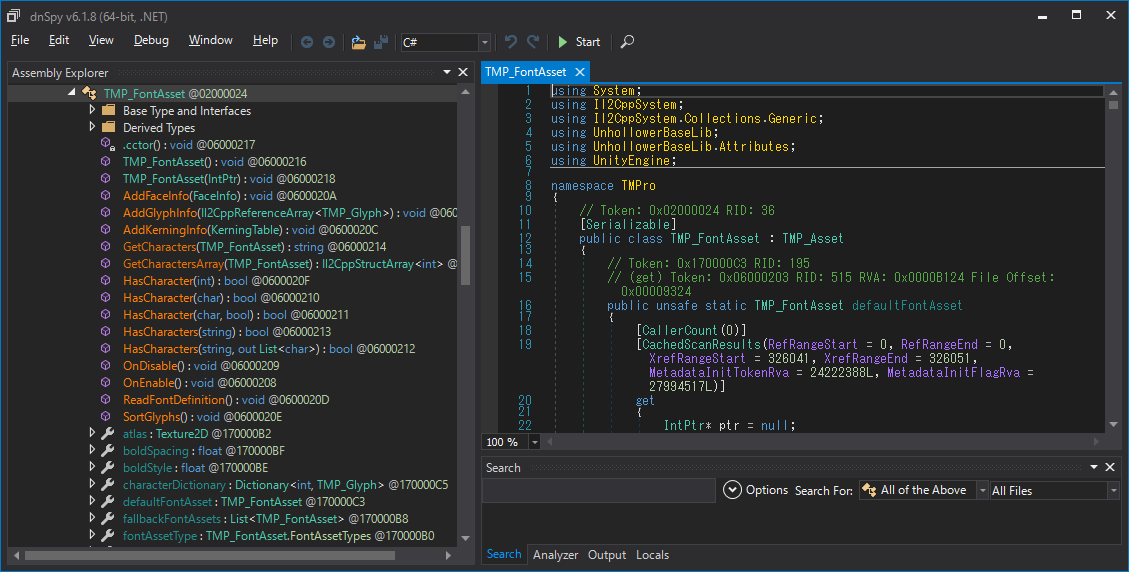Click the Save All disk icon
The width and height of the screenshot is (1129, 572).
tap(381, 43)
